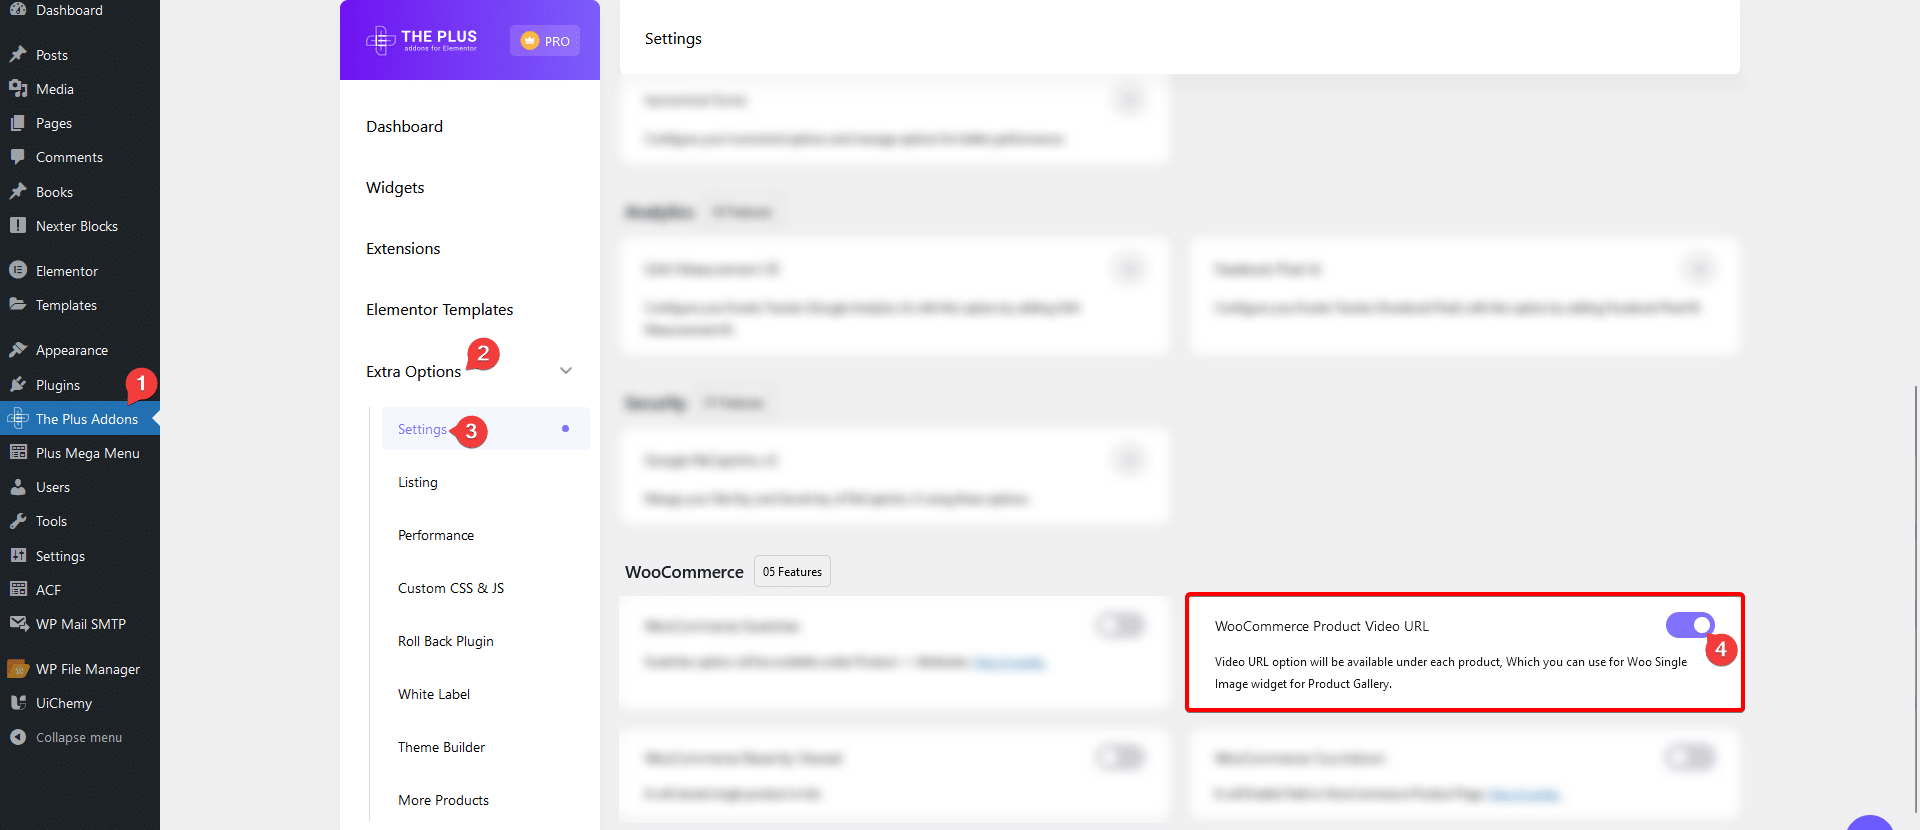Select Settings under Extra Options

click(x=485, y=429)
